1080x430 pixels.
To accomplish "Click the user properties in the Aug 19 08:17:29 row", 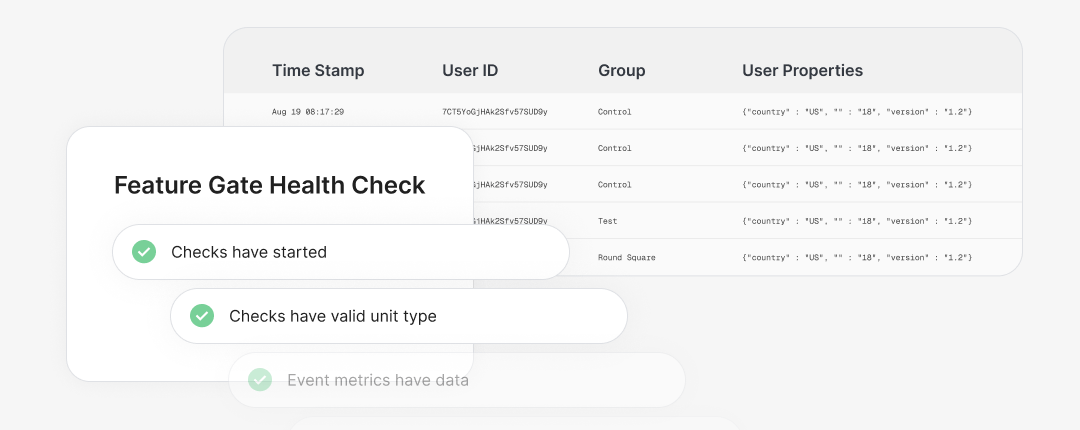I will [x=857, y=112].
